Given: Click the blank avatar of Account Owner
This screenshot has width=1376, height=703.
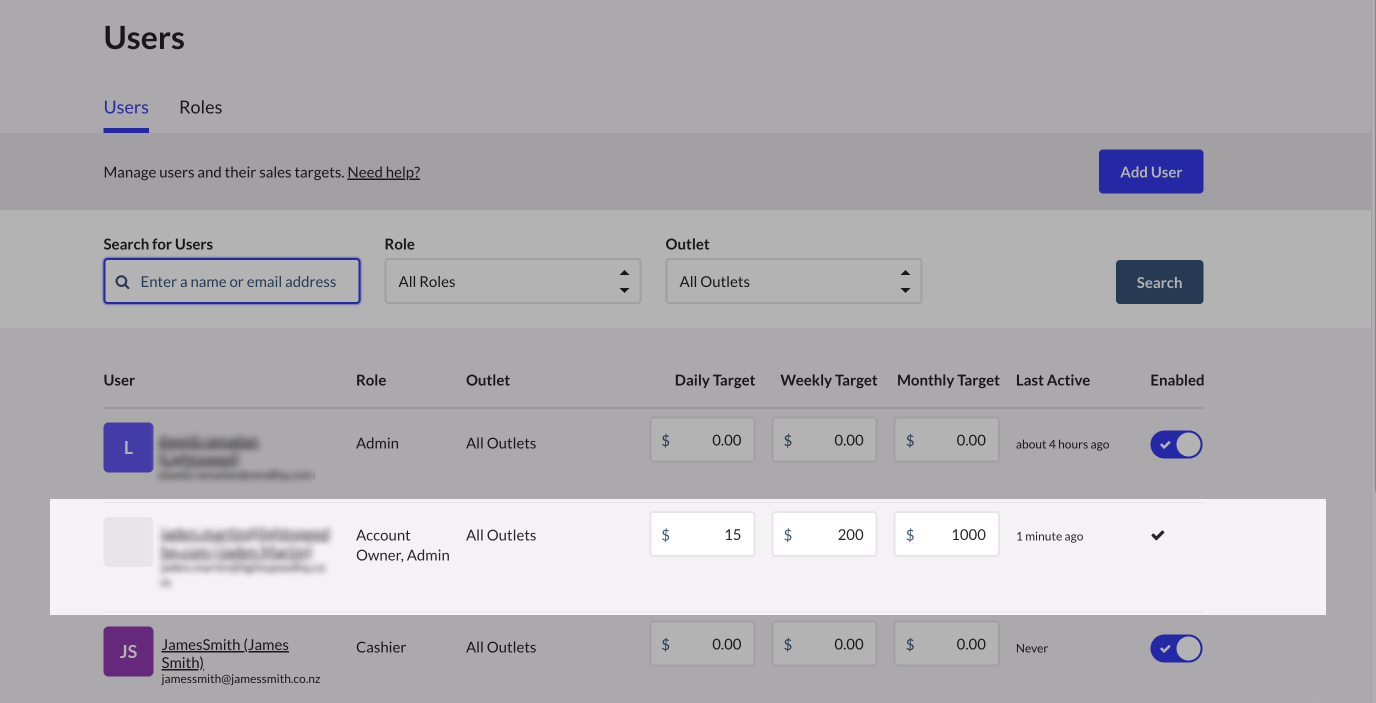Looking at the screenshot, I should coord(128,542).
